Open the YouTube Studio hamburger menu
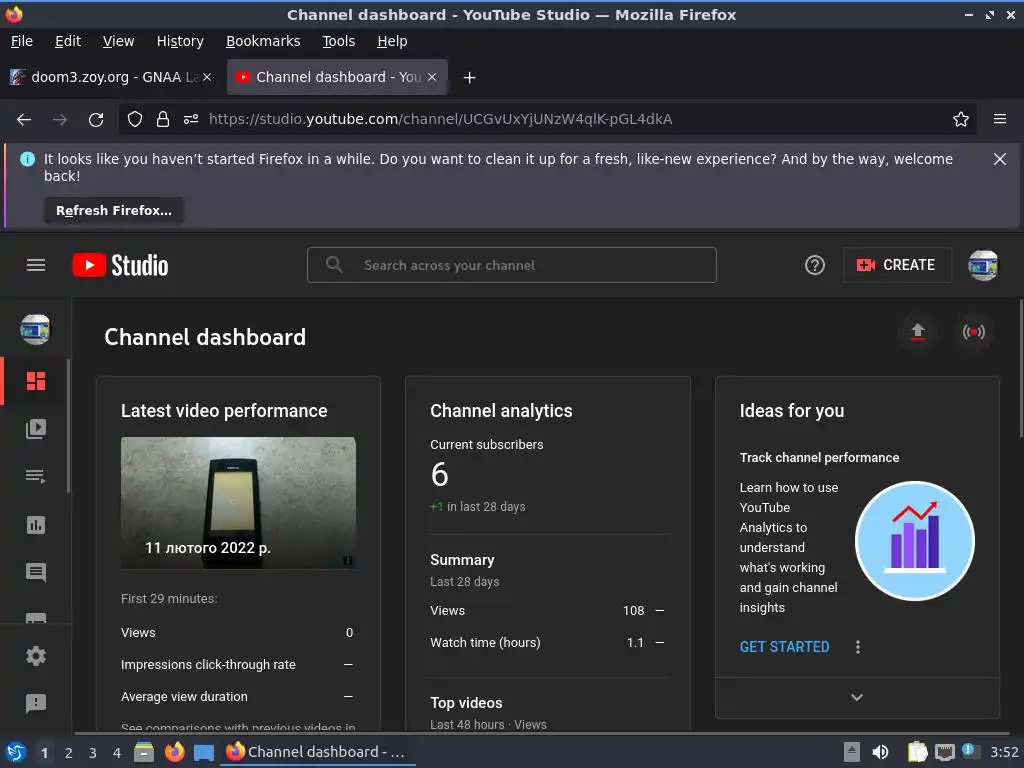The height and width of the screenshot is (768, 1024). click(36, 265)
